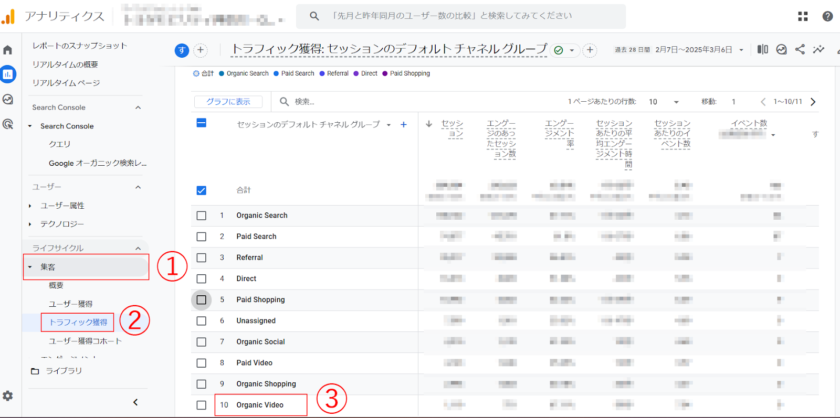Tick the Paid Shopping row checkbox
Viewport: 840px width, 418px height.
201,300
